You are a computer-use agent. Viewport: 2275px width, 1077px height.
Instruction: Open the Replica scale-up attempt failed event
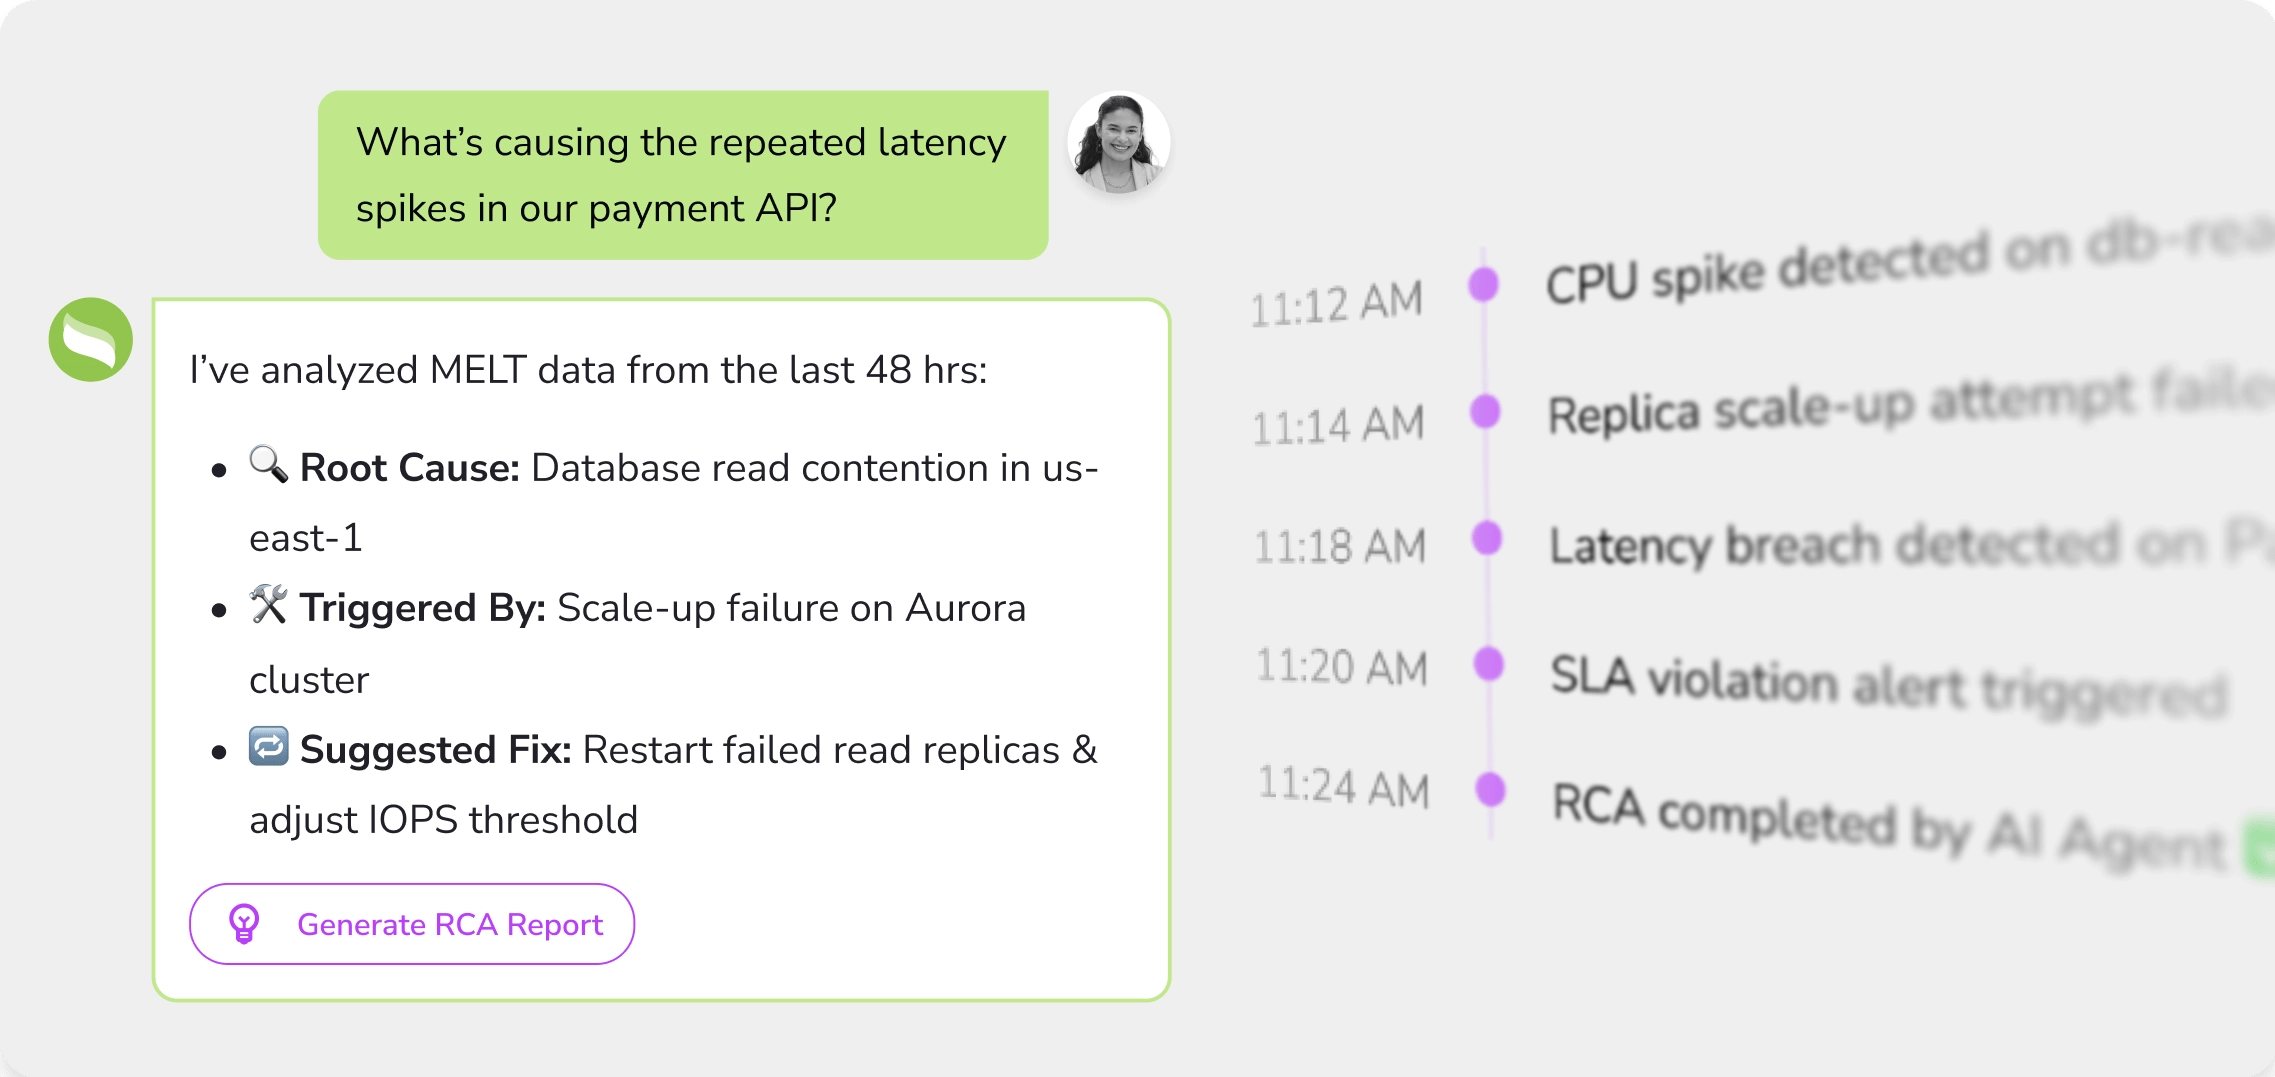(1900, 403)
